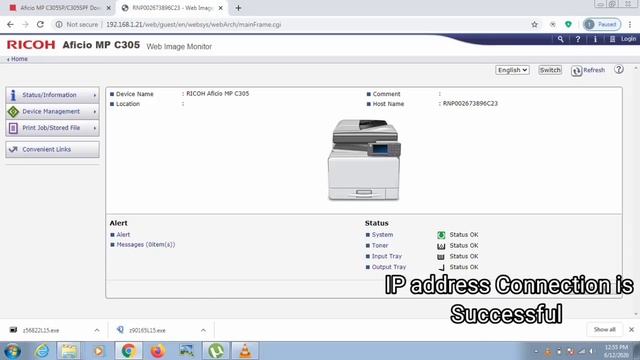Open the Windows Start menu
This screenshot has height=360, width=640.
13,351
